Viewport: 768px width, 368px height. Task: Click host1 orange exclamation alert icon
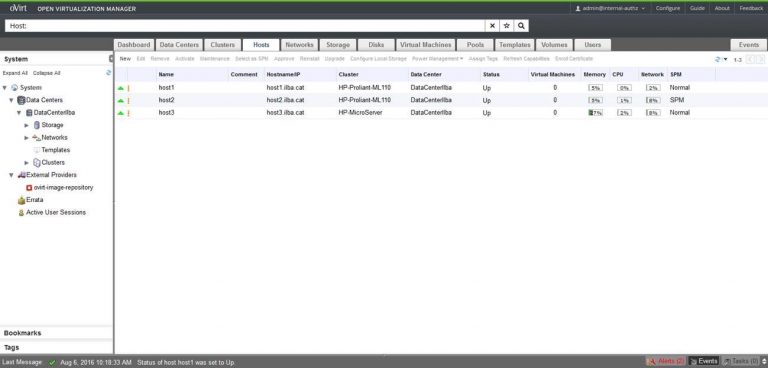(128, 88)
